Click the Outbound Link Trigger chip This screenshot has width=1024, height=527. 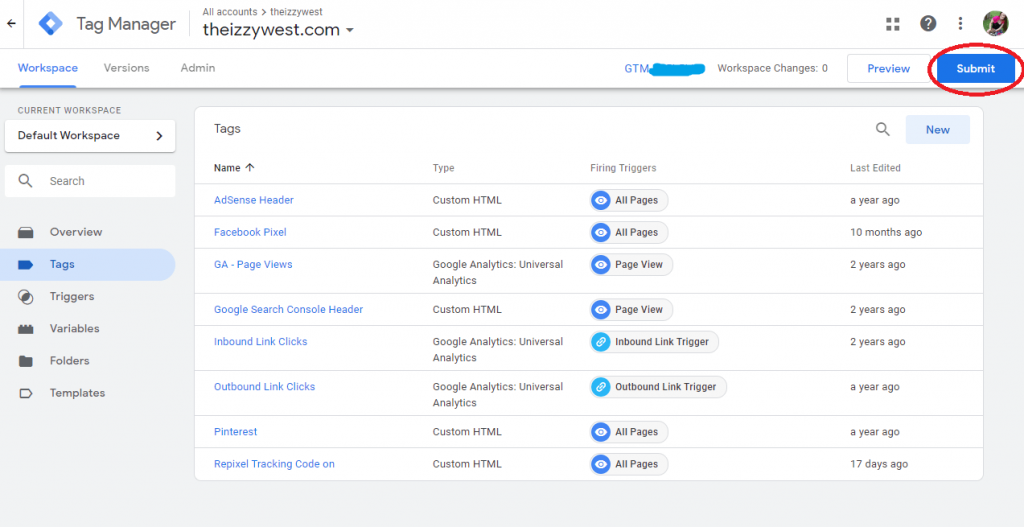click(x=658, y=387)
